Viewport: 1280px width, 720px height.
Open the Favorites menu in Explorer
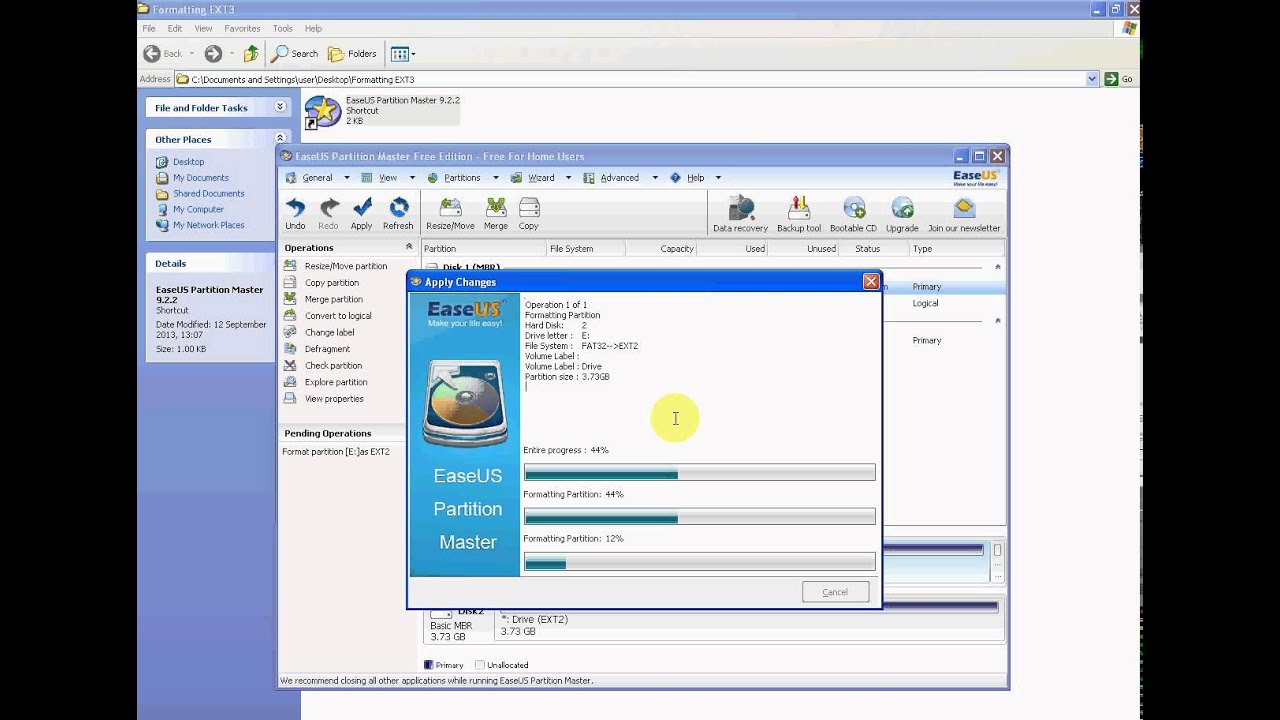point(241,29)
